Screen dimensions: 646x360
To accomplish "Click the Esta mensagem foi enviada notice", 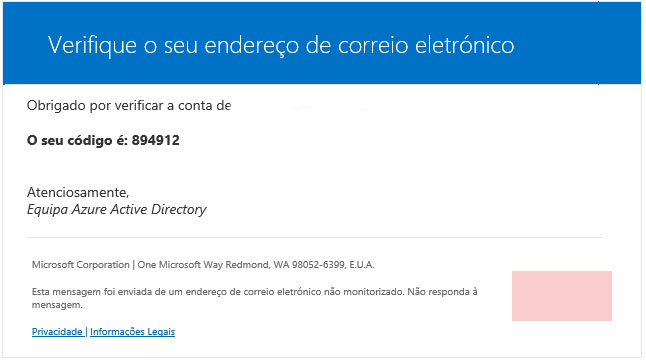I will 218,292.
